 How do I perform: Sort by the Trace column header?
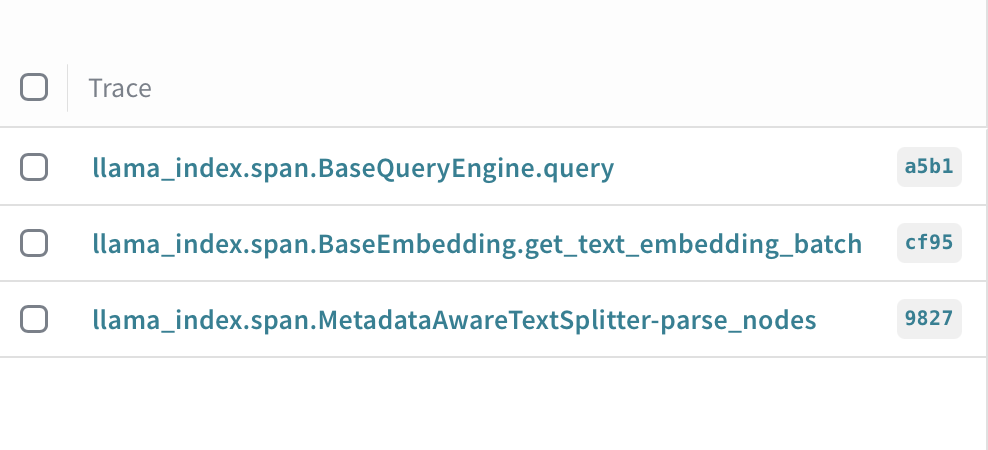[120, 88]
